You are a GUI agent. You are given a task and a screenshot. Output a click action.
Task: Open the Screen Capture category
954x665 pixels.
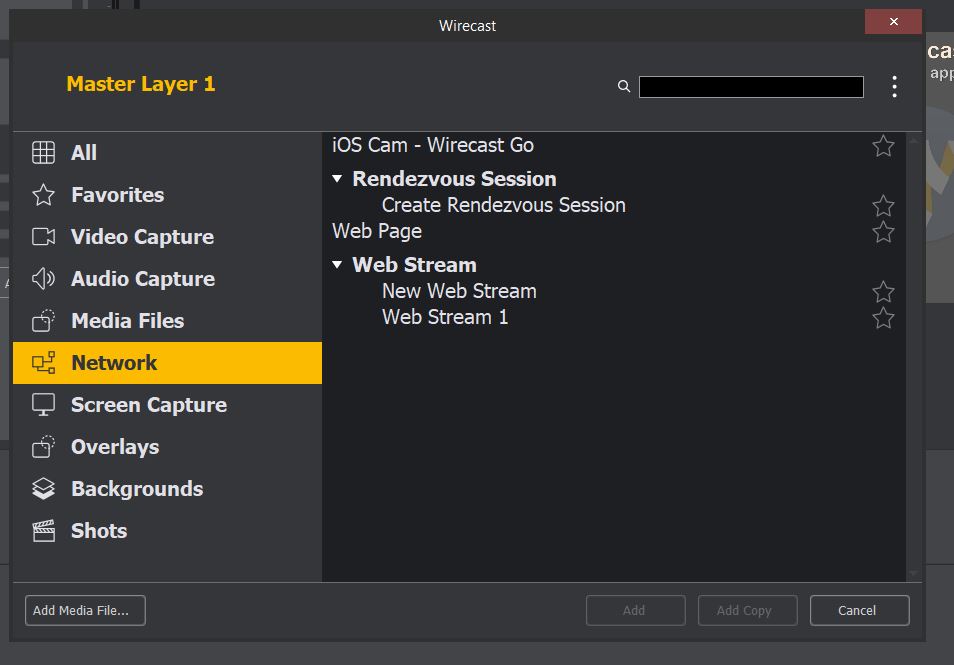tap(167, 405)
